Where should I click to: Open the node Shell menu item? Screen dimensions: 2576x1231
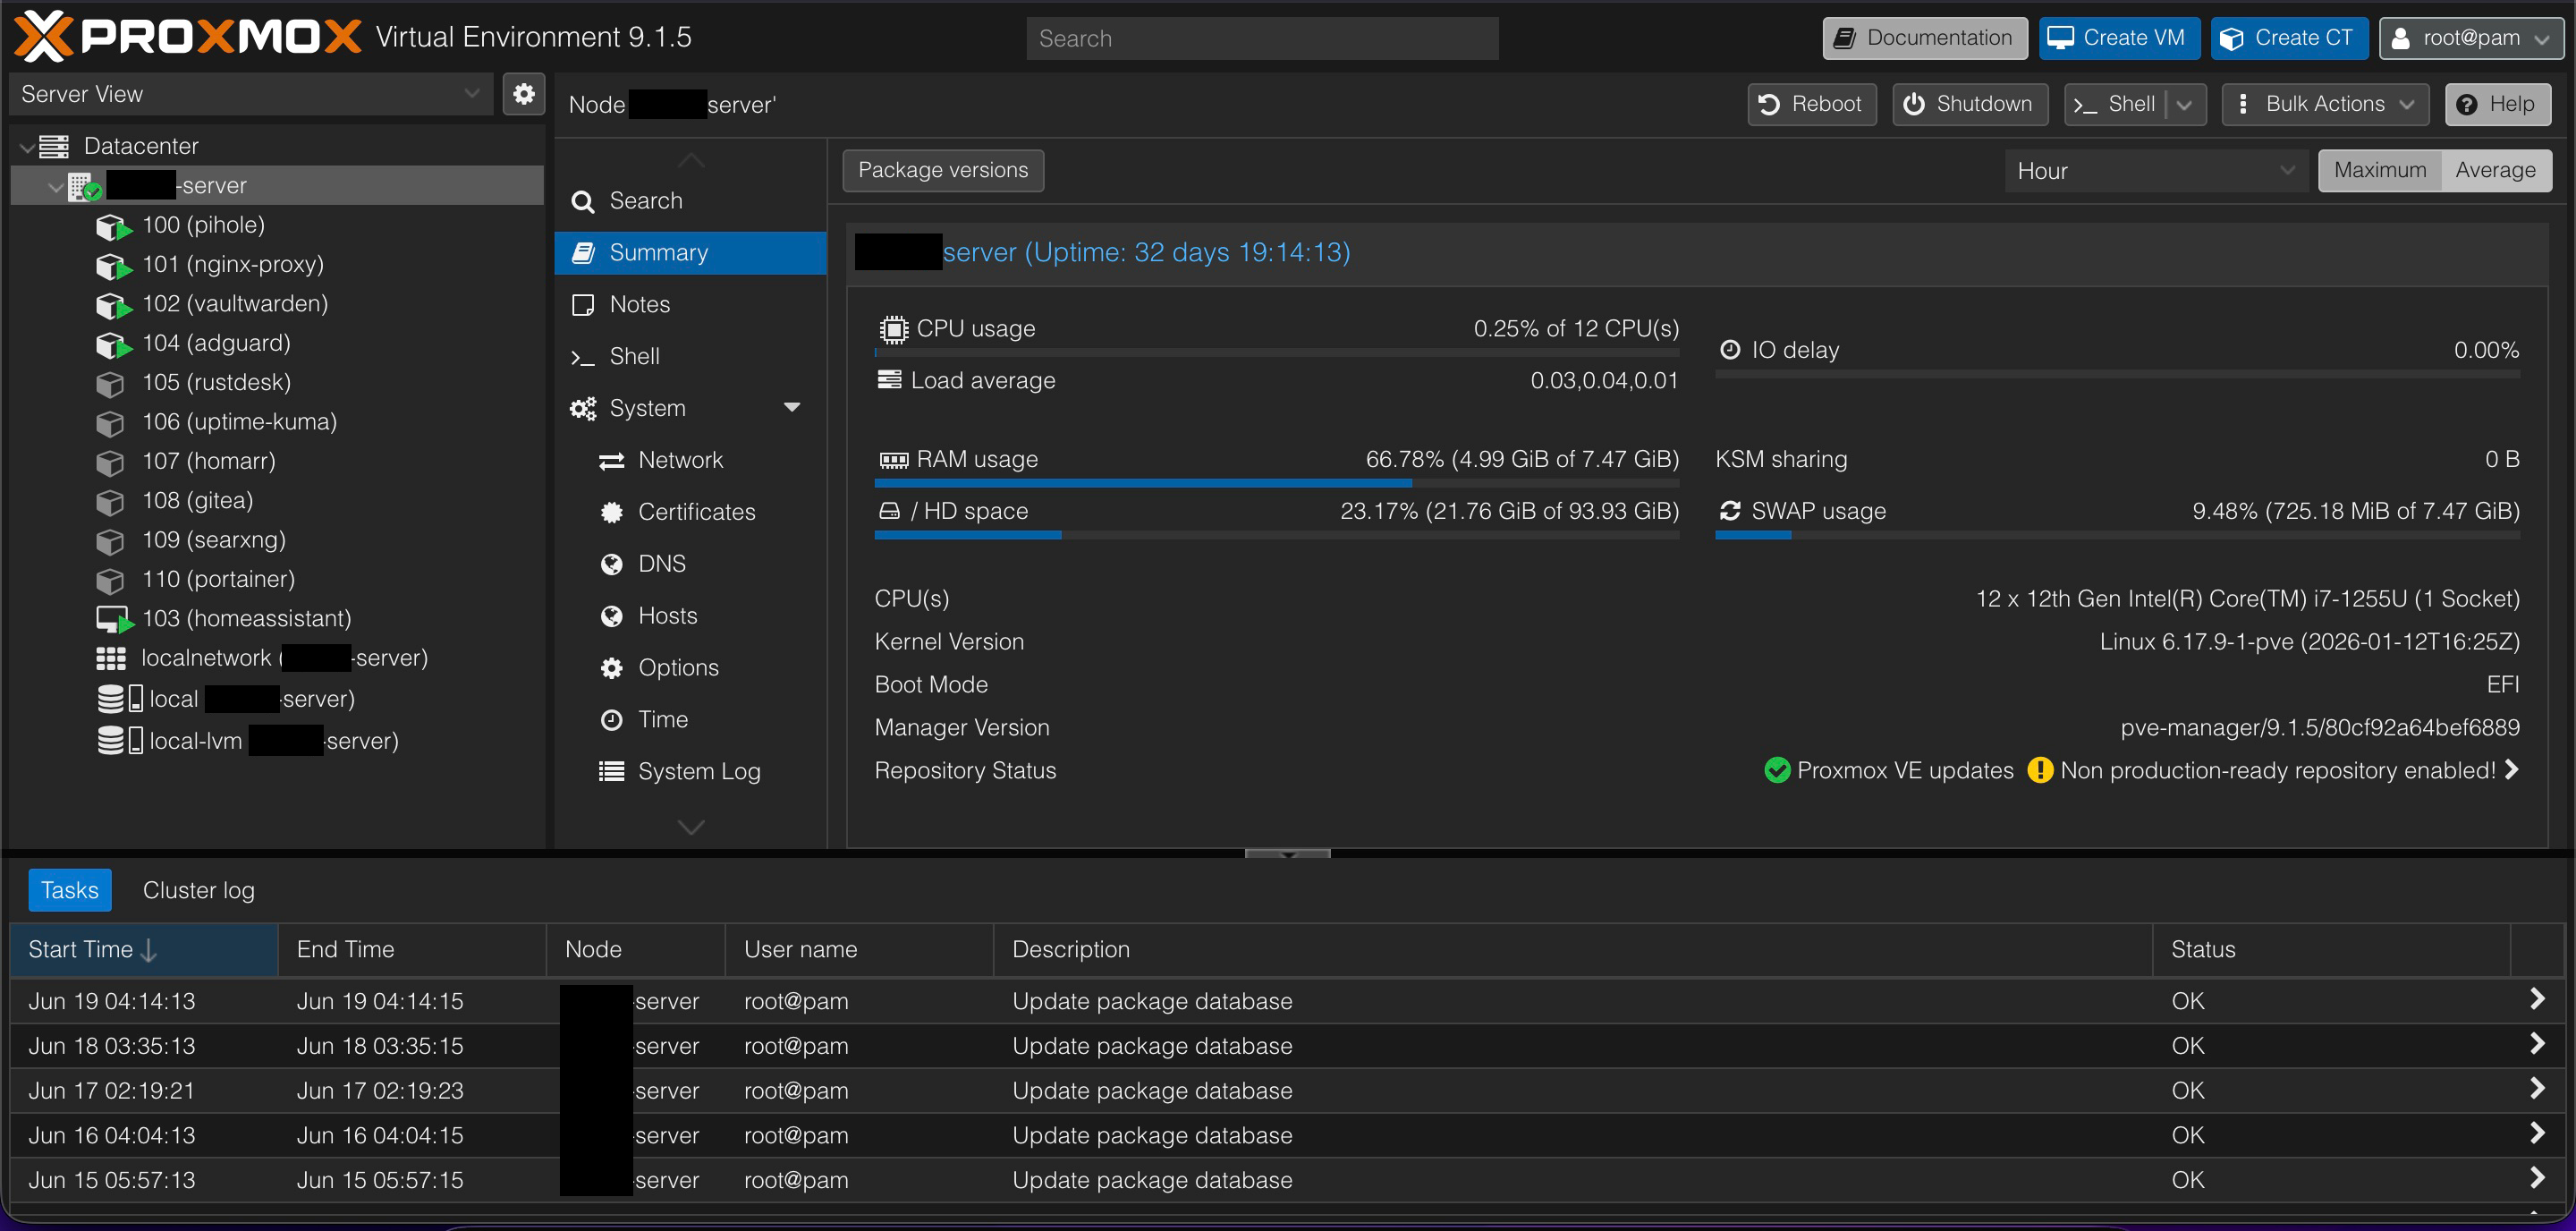pyautogui.click(x=690, y=357)
